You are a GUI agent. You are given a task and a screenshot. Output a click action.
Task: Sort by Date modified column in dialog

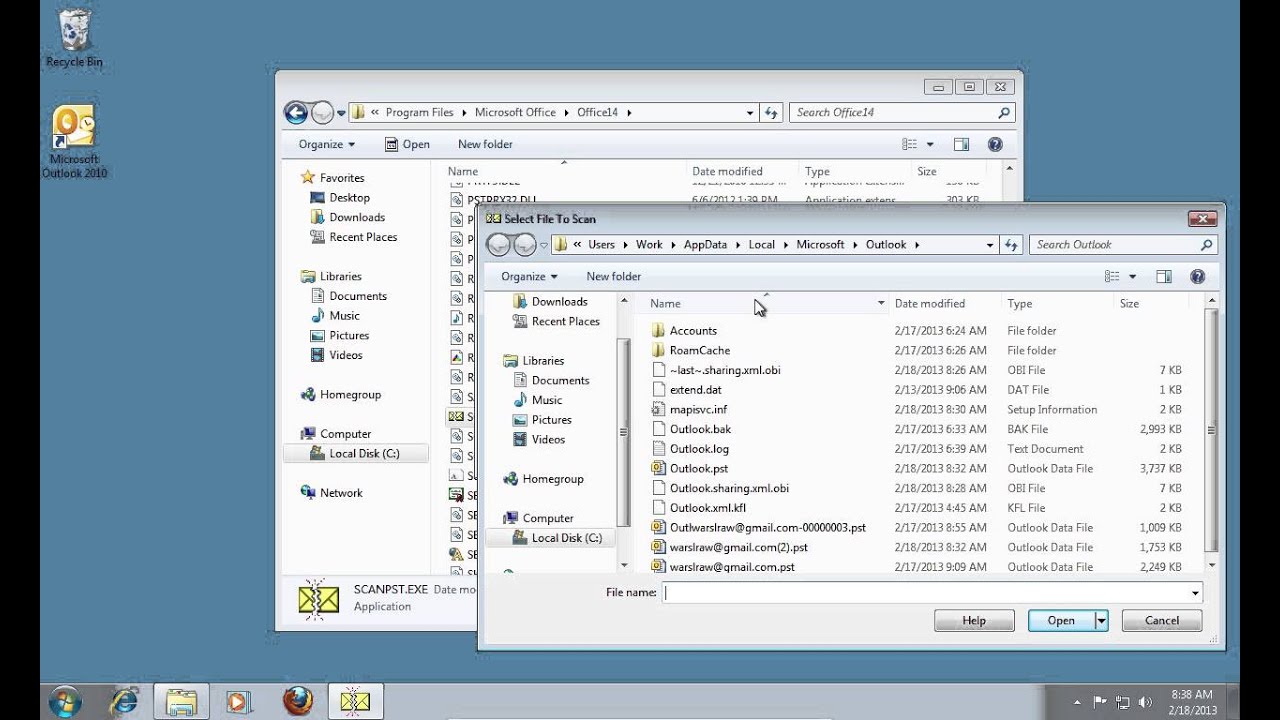tap(930, 303)
